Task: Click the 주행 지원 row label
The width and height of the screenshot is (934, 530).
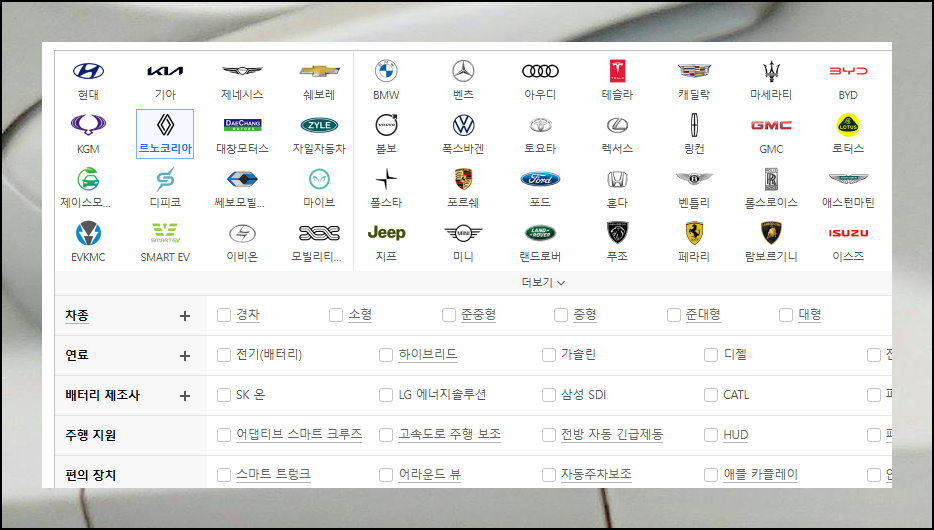Action: 91,435
